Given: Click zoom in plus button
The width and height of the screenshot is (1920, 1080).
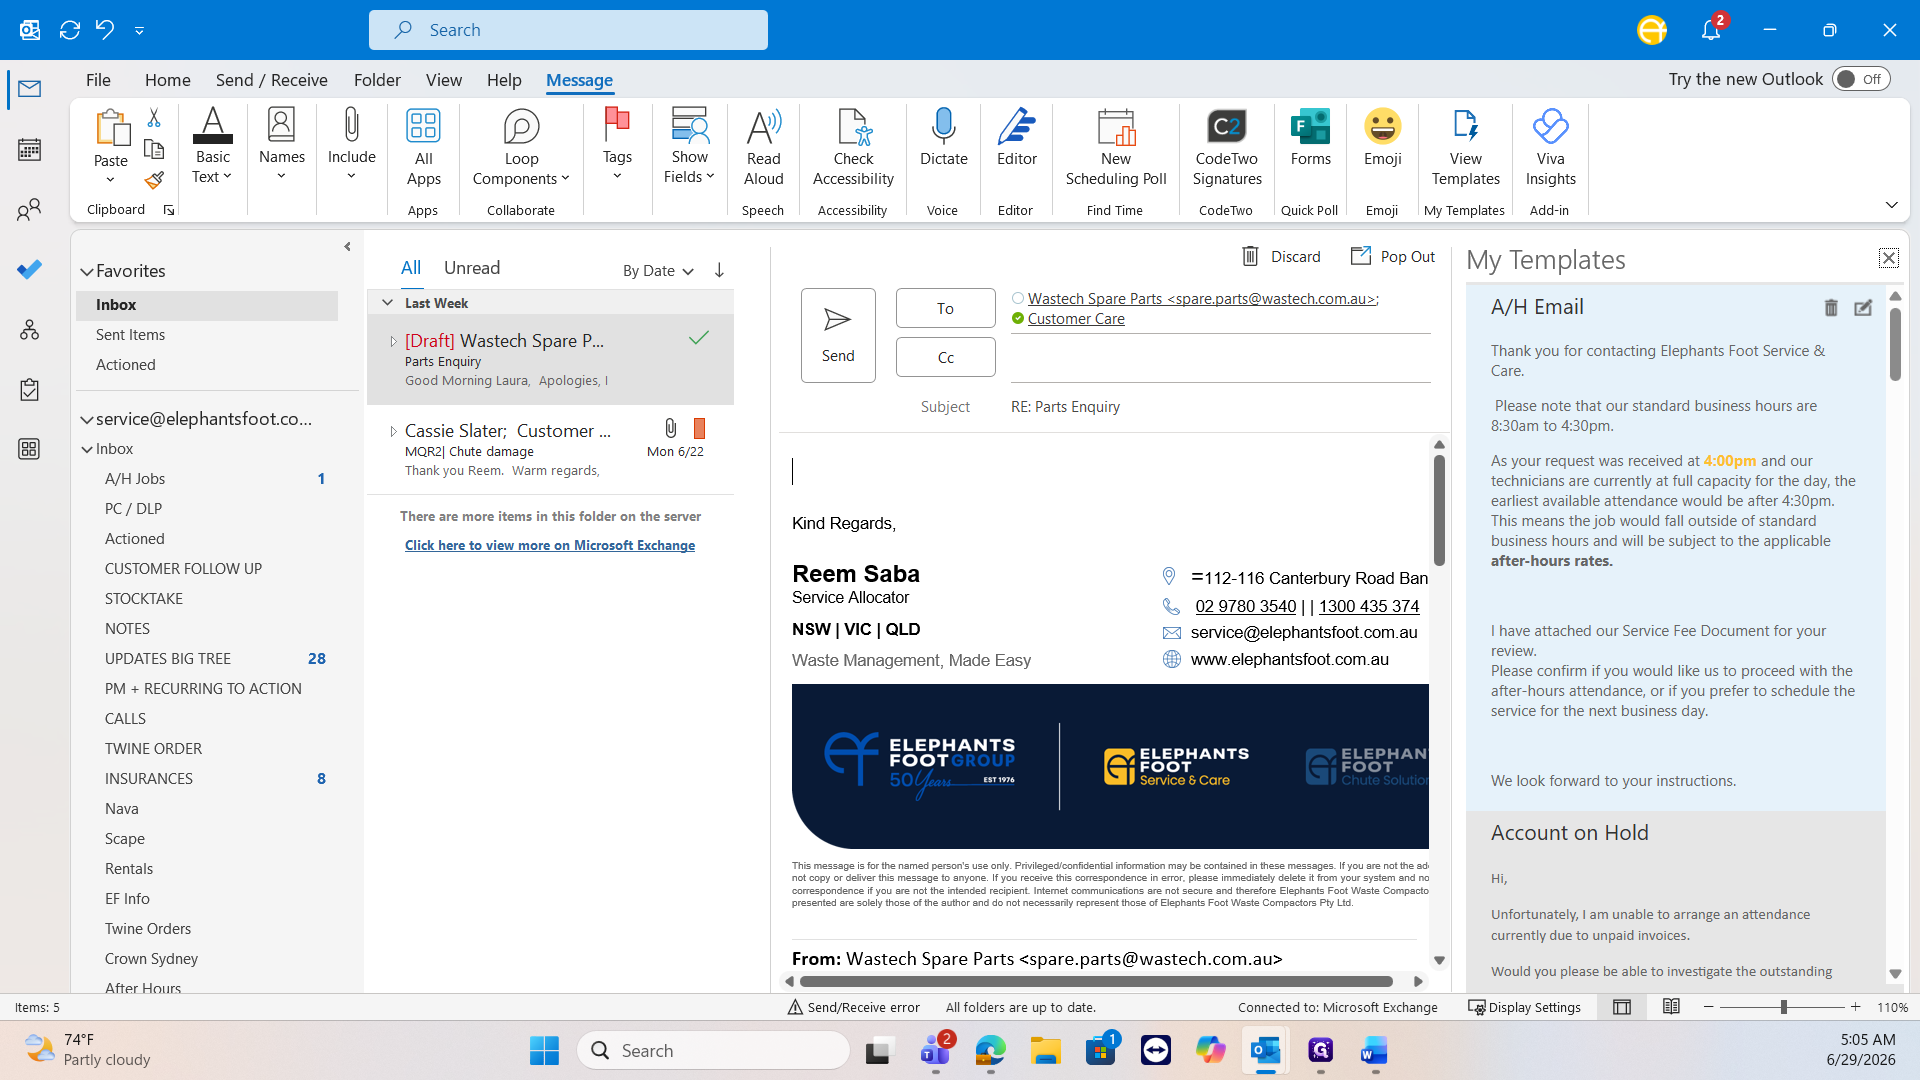Looking at the screenshot, I should coord(1856,1007).
